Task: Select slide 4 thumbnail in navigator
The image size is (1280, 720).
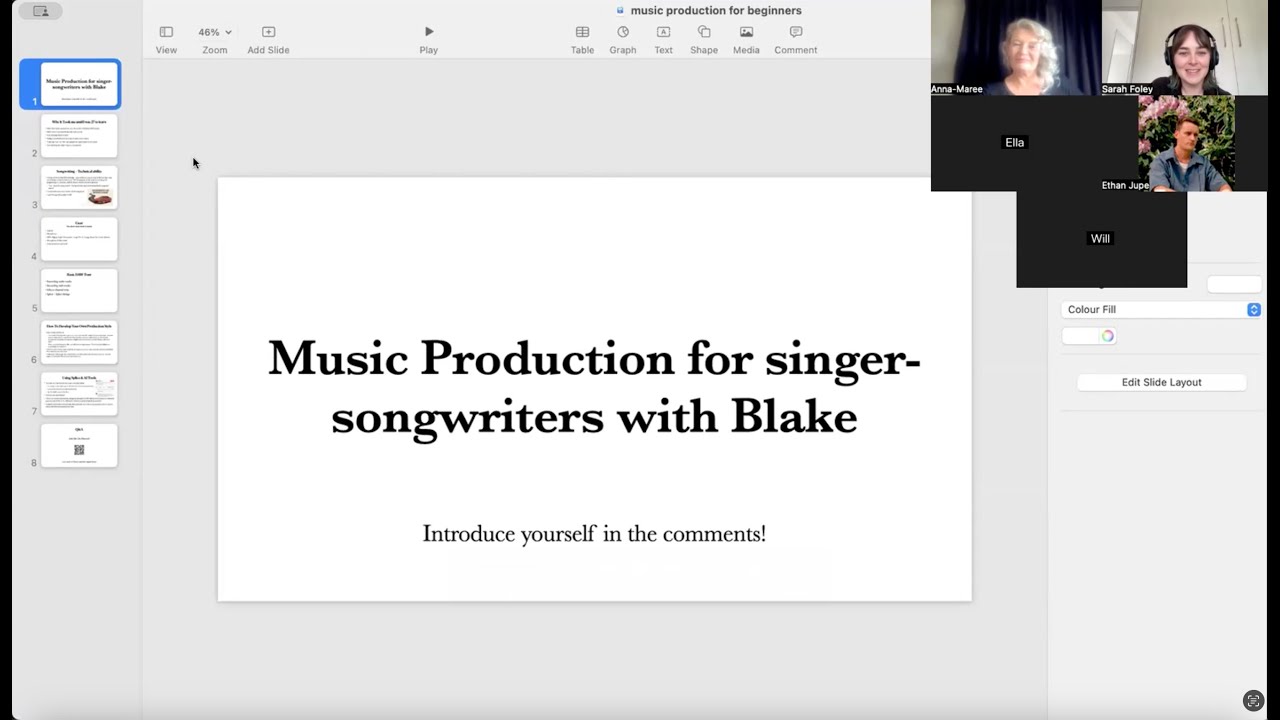Action: pyautogui.click(x=79, y=239)
